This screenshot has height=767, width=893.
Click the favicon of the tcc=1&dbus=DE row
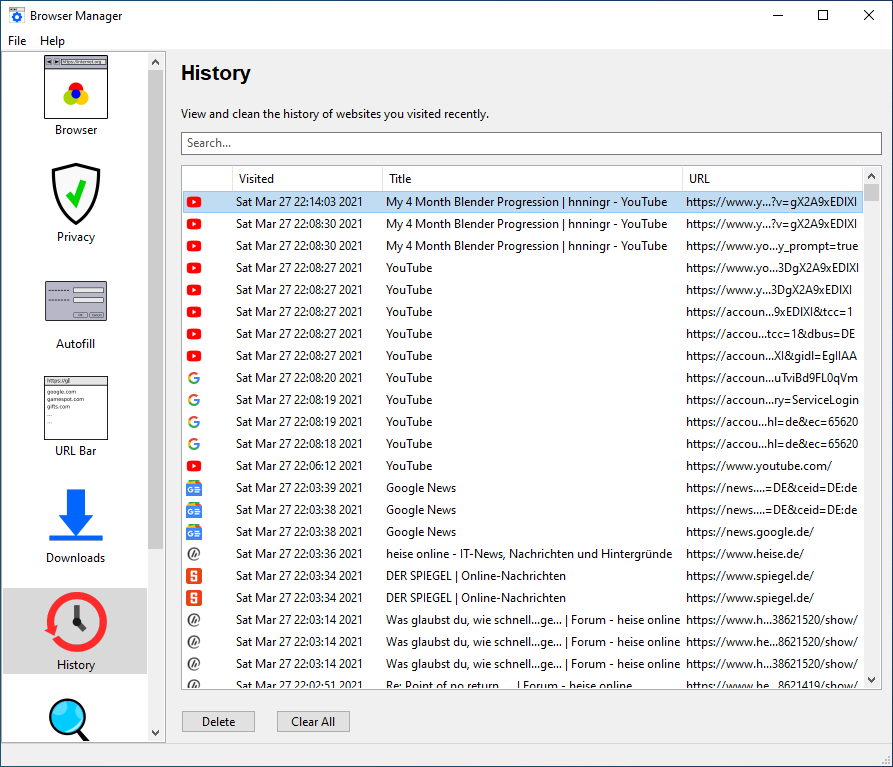pyautogui.click(x=194, y=334)
